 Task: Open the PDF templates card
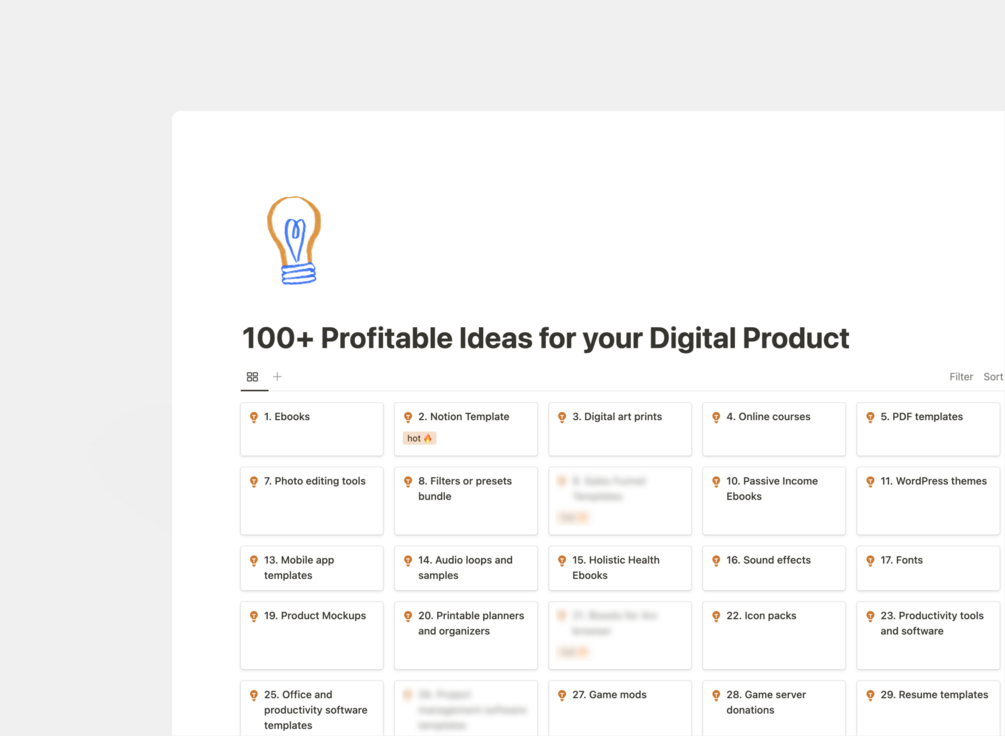(x=928, y=428)
